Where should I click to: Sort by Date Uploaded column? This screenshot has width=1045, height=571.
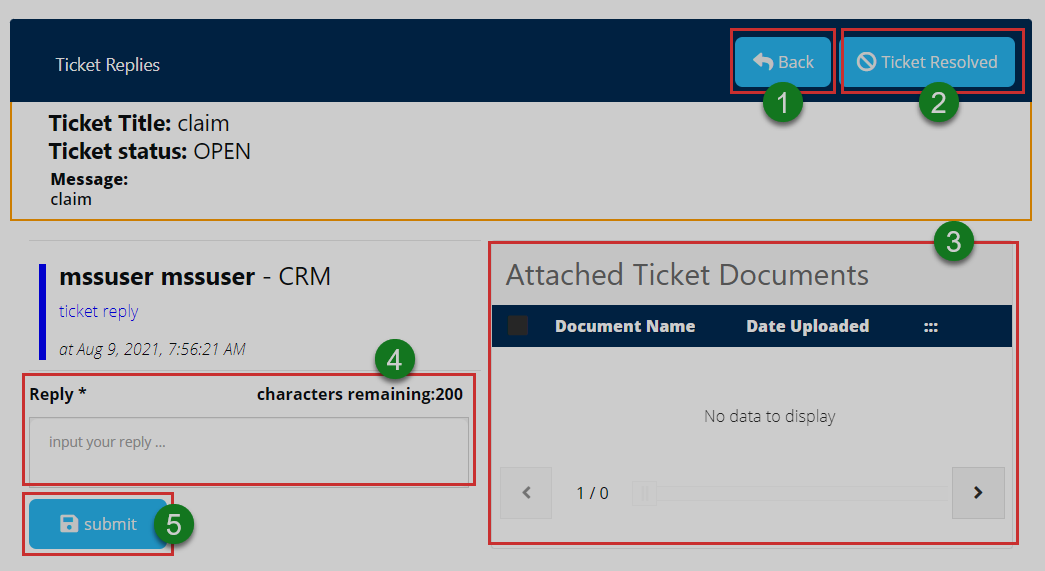pyautogui.click(x=807, y=326)
